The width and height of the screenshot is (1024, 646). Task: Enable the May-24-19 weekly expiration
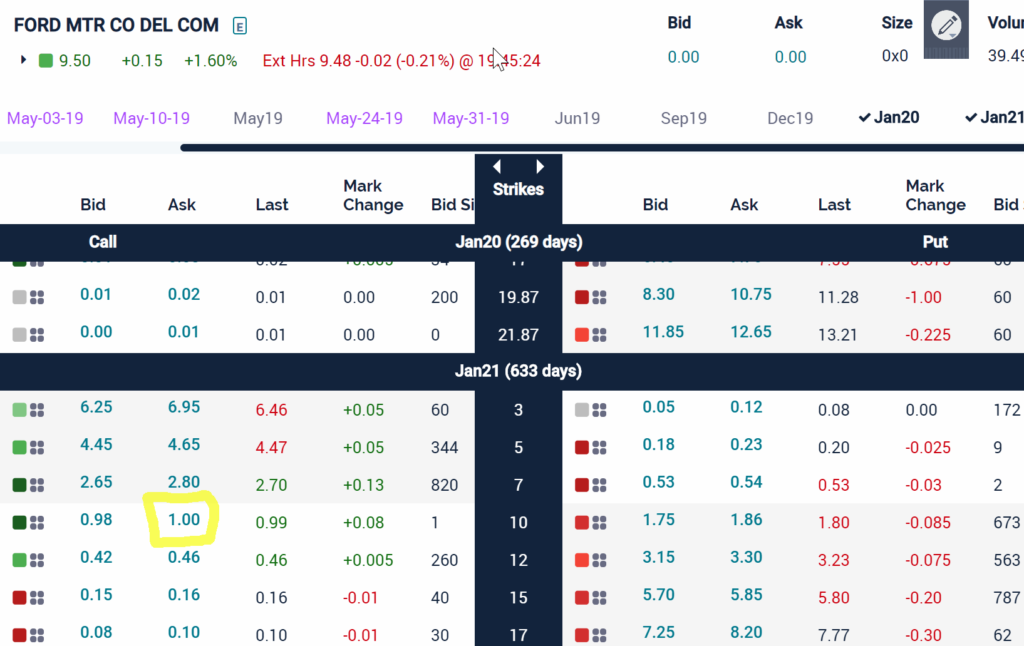tap(364, 119)
